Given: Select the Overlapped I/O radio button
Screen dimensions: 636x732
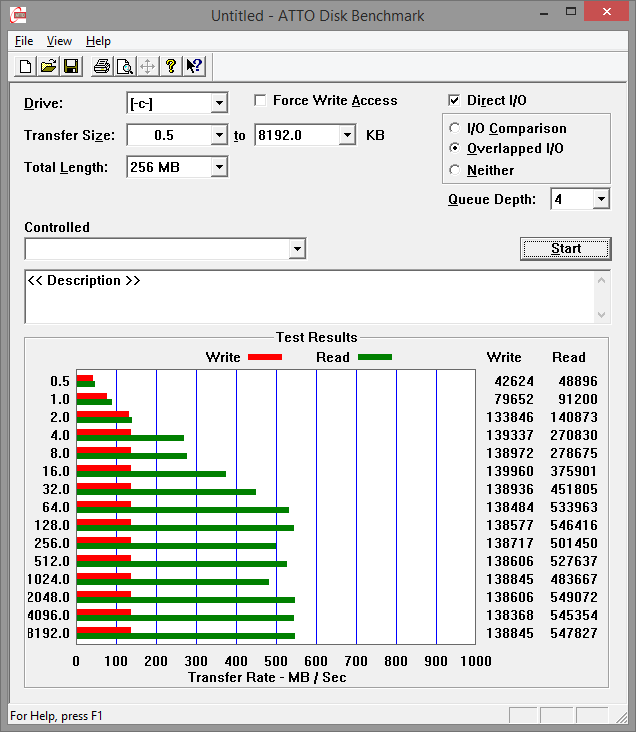Looking at the screenshot, I should click(454, 148).
